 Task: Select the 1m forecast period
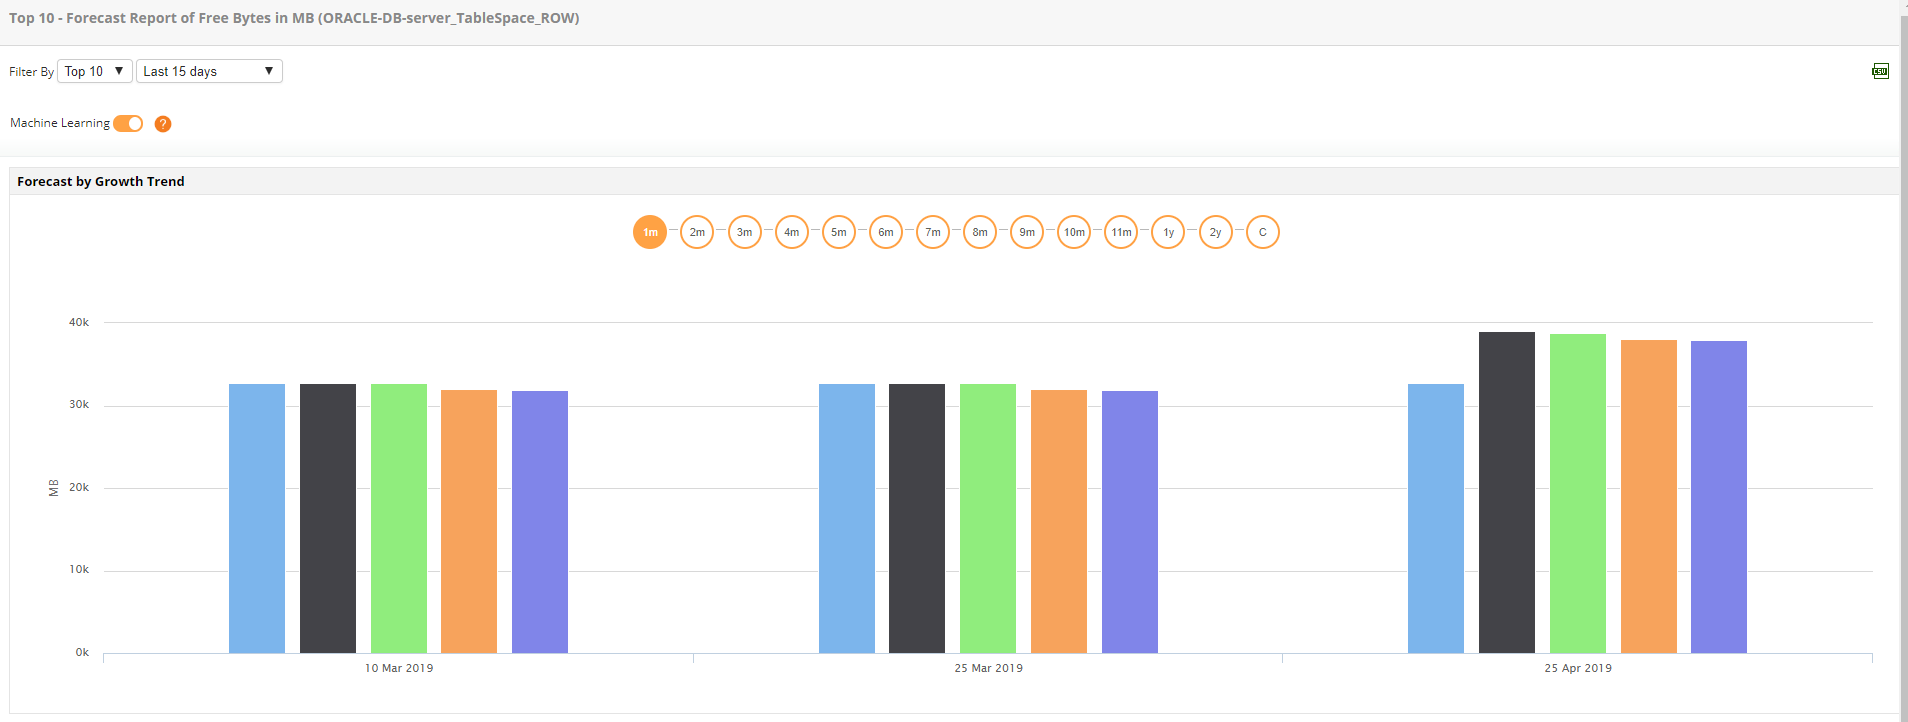650,232
